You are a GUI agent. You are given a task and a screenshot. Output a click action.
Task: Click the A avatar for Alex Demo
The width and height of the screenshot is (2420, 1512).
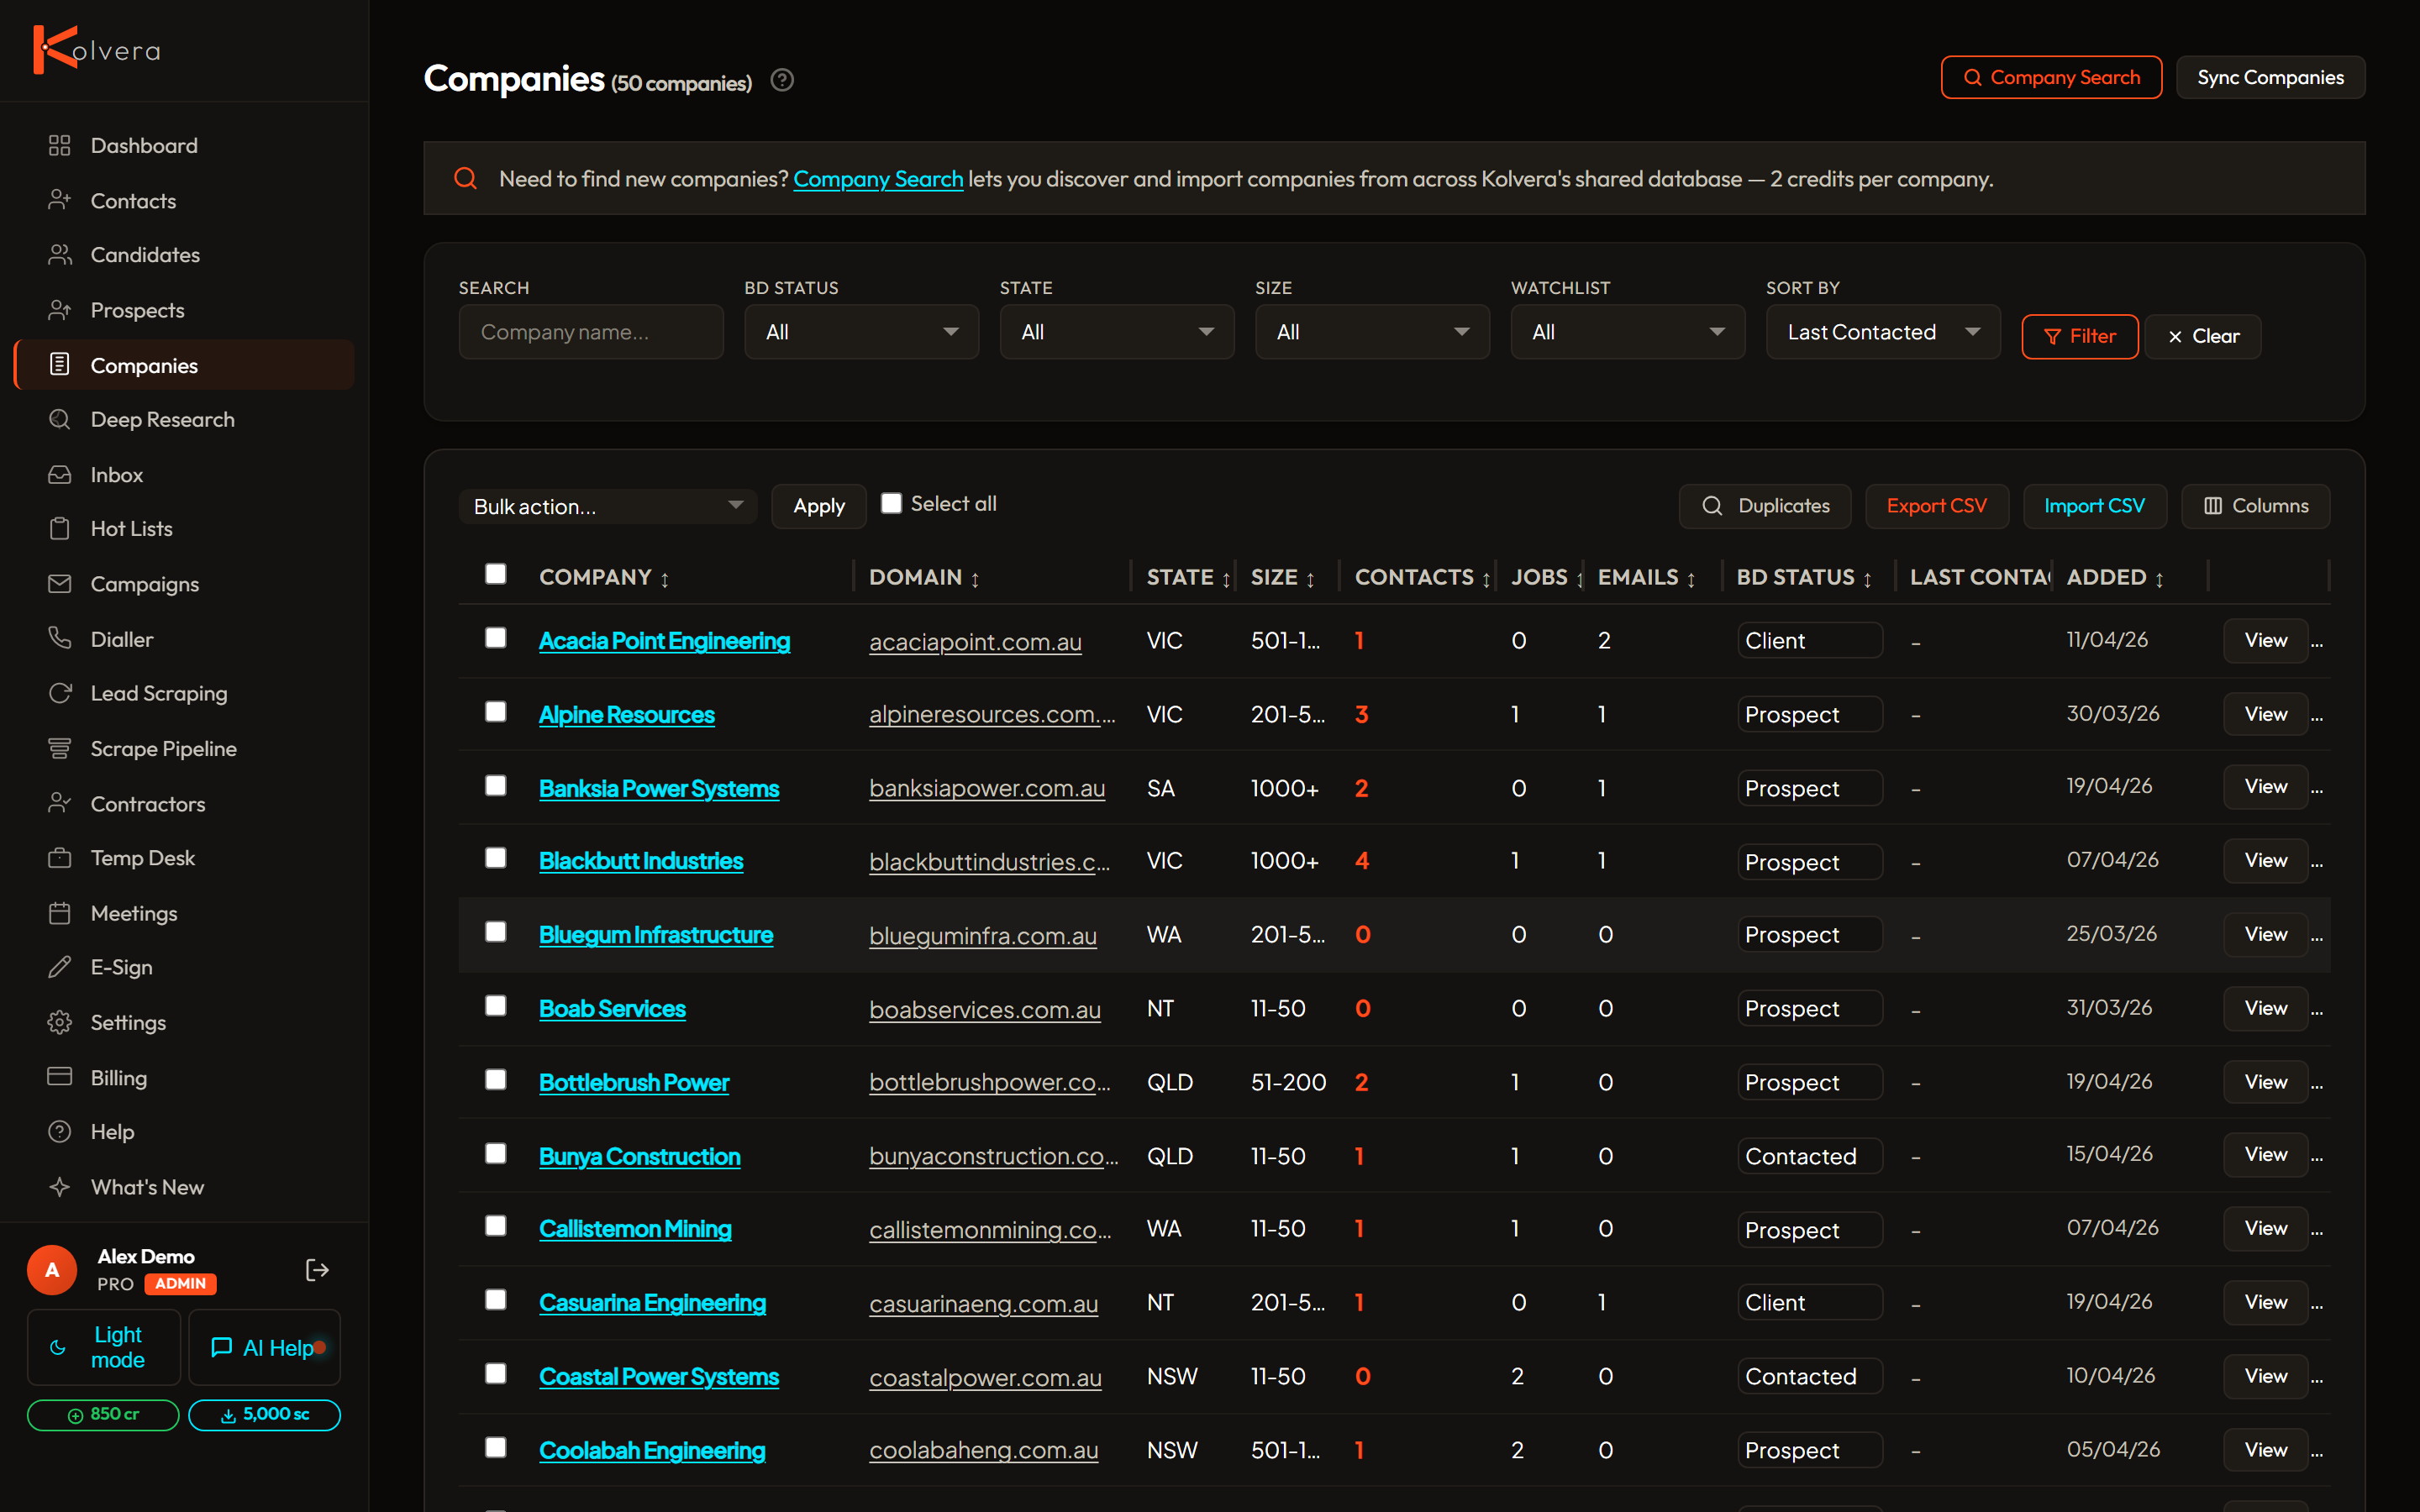coord(52,1270)
